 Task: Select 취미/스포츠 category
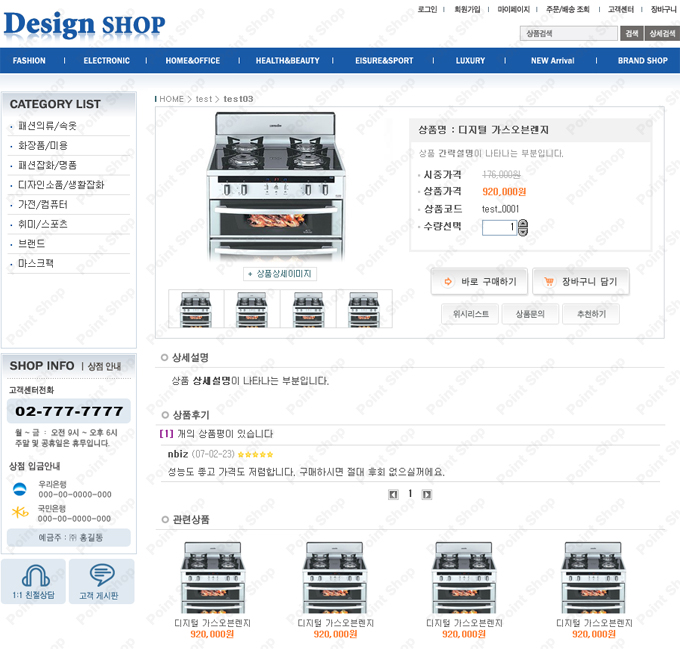click(42, 224)
